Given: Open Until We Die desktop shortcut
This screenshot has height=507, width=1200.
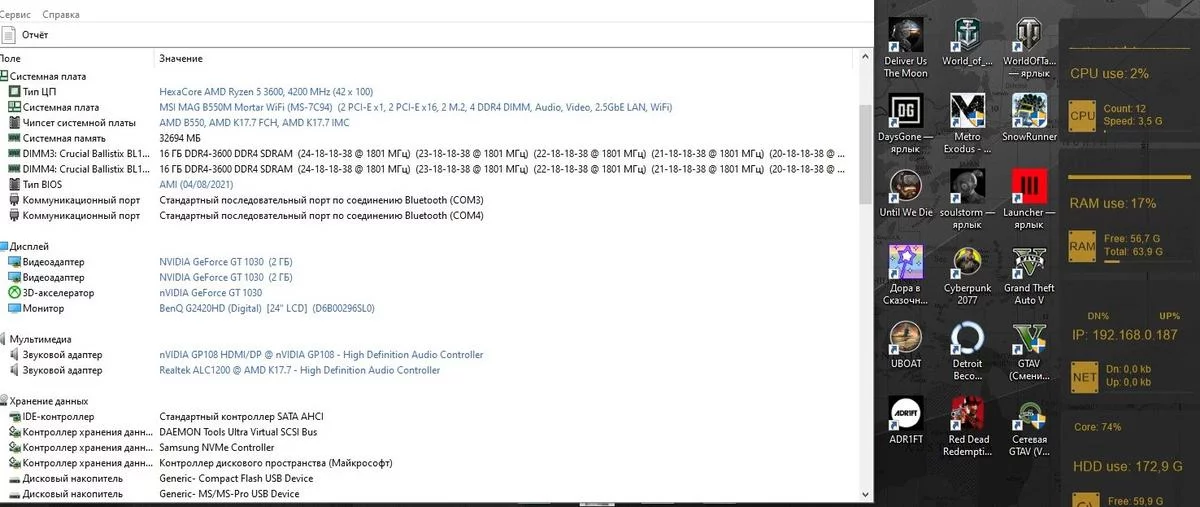Looking at the screenshot, I should coord(906,194).
